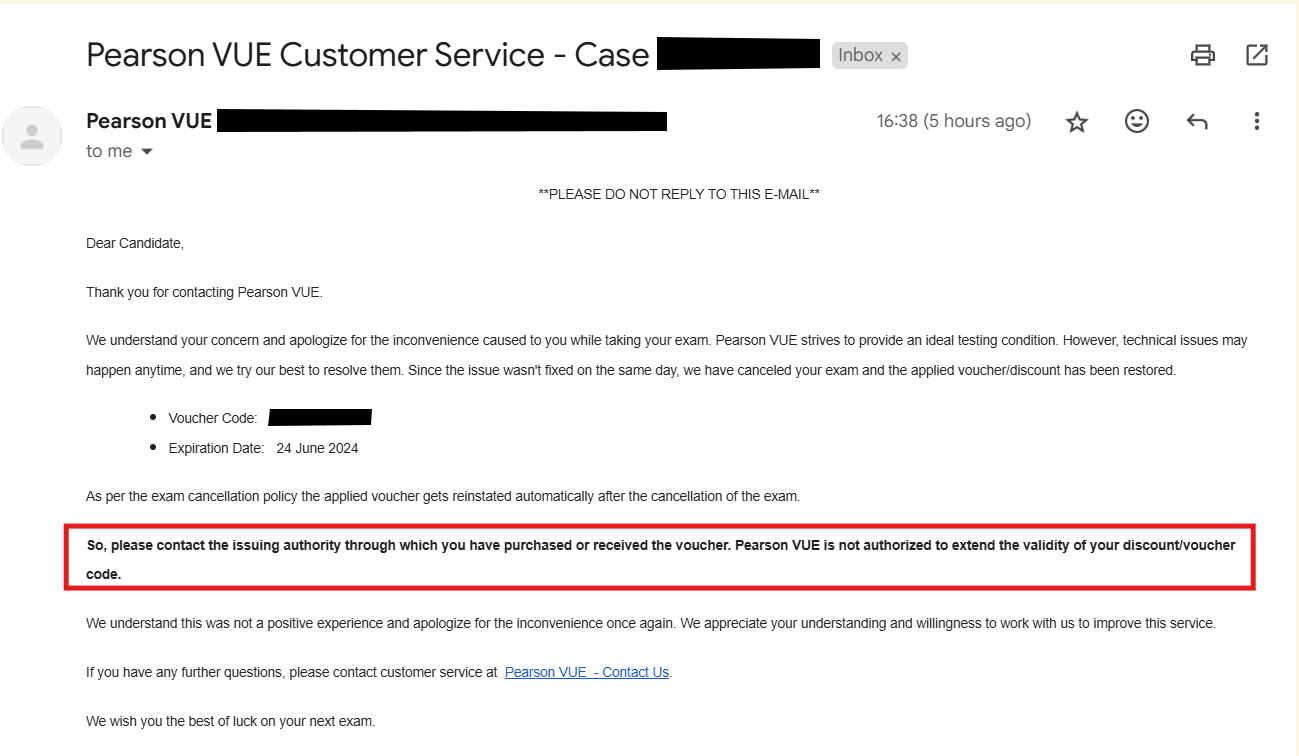The height and width of the screenshot is (756, 1299).
Task: Click the sender name Pearson VUE
Action: [x=149, y=121]
